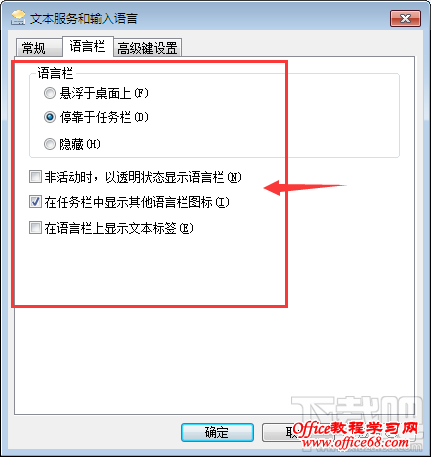The image size is (431, 457).
Task: Click the Office教程学习网 watermark logo
Action: click(x=355, y=428)
